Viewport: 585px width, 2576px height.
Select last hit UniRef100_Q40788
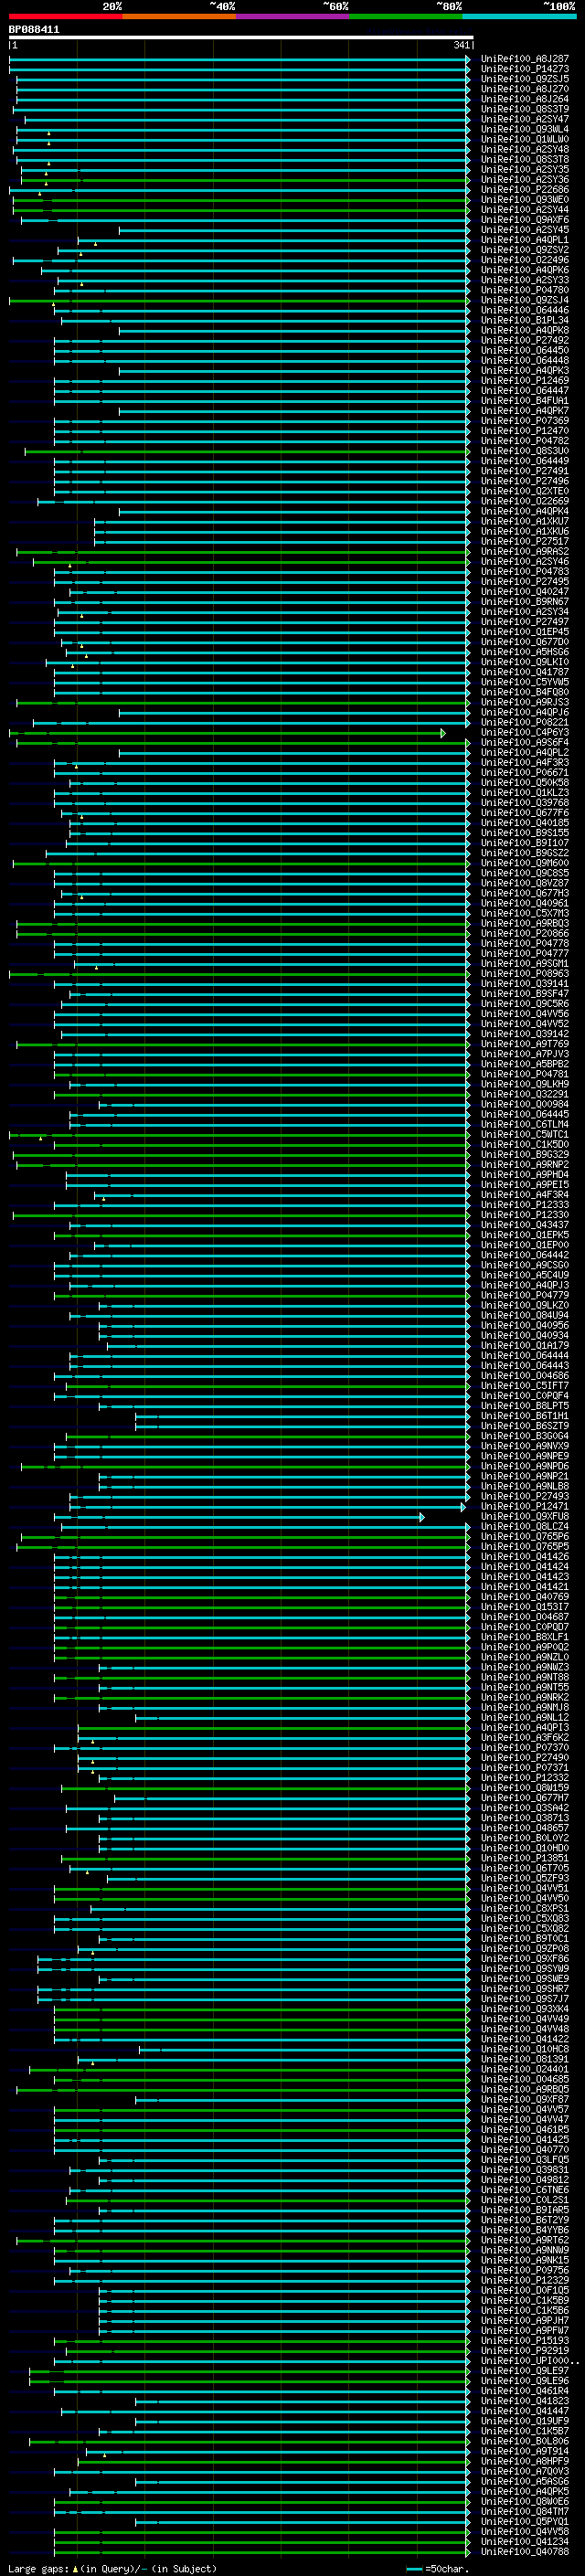[525, 2551]
